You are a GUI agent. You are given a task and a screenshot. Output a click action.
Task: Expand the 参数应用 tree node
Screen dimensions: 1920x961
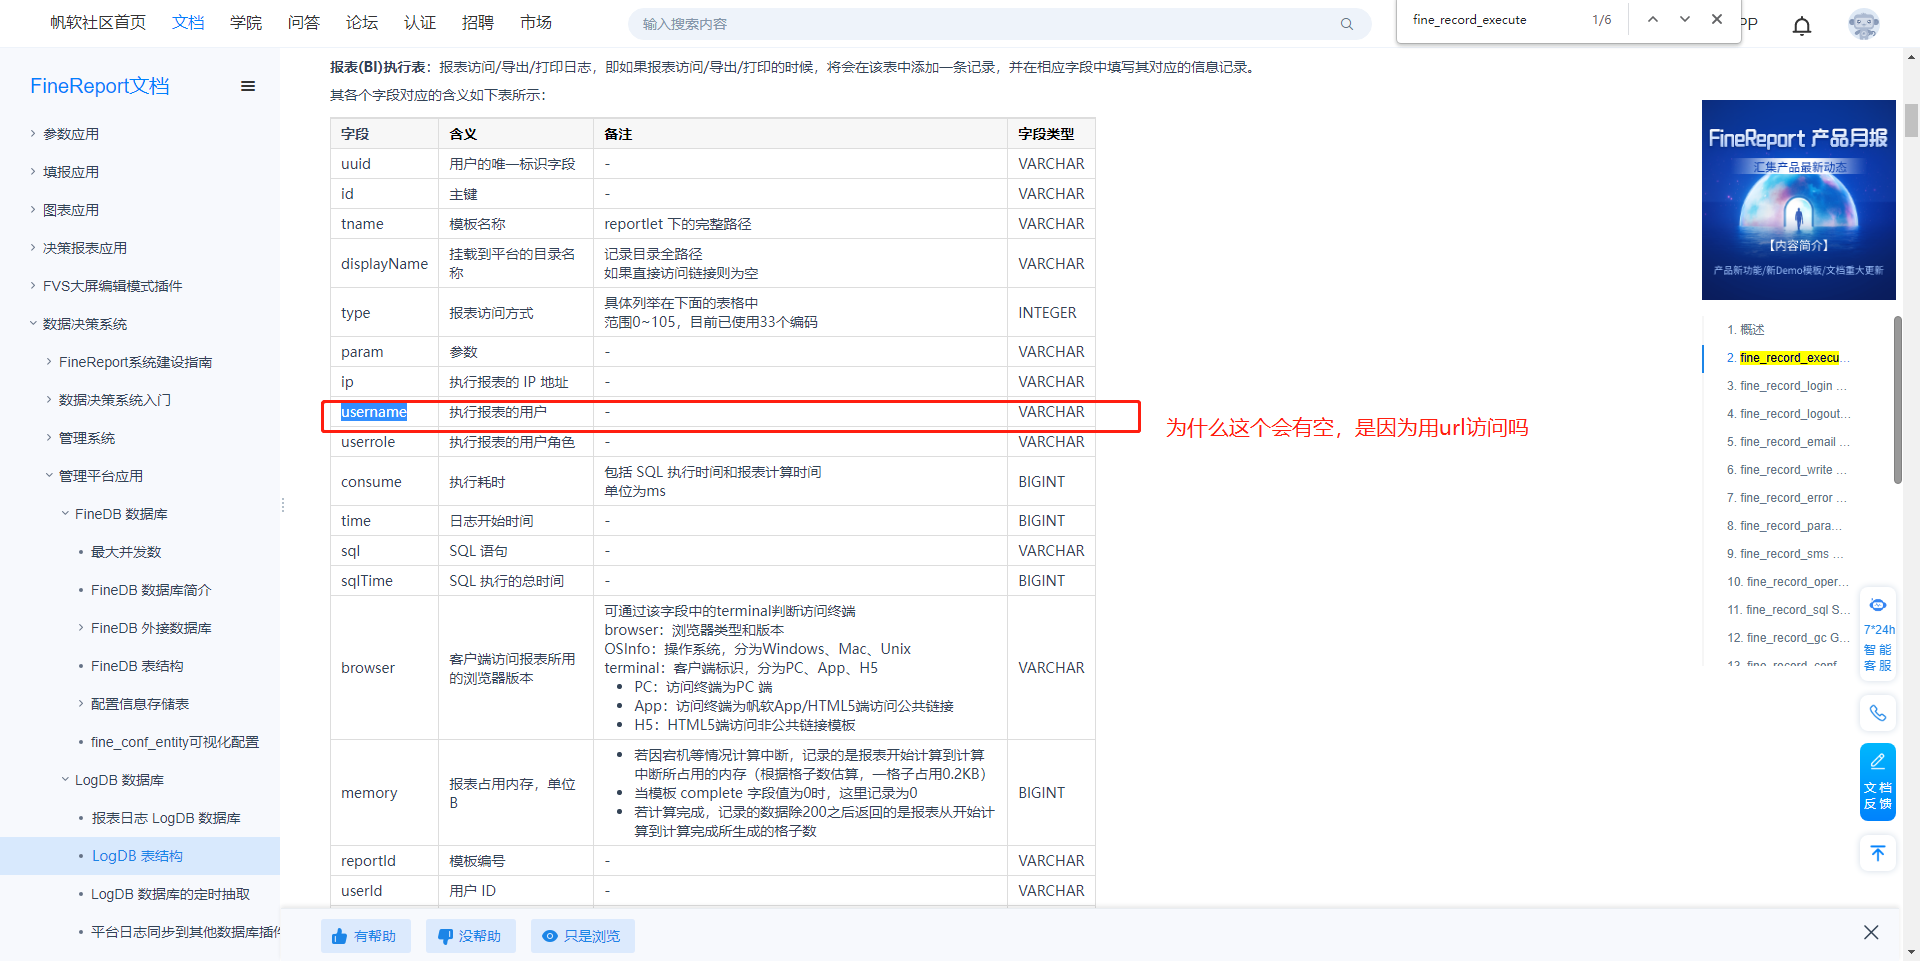[x=33, y=134]
